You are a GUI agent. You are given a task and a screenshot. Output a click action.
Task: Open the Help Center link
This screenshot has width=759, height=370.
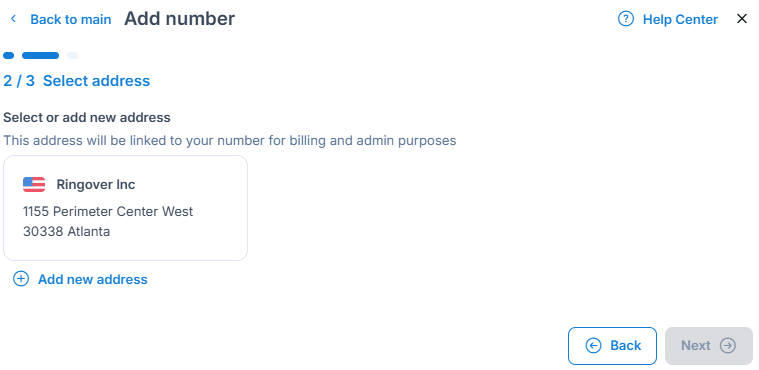pos(680,19)
